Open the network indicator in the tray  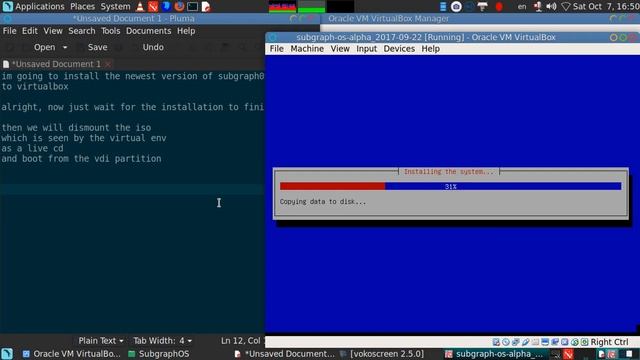pos(566,7)
